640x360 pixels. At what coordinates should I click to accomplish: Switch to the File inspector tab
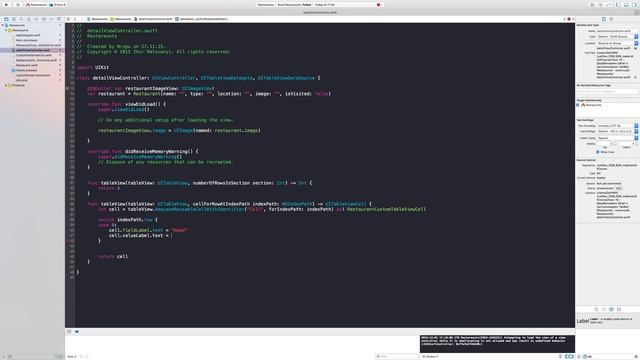point(604,19)
